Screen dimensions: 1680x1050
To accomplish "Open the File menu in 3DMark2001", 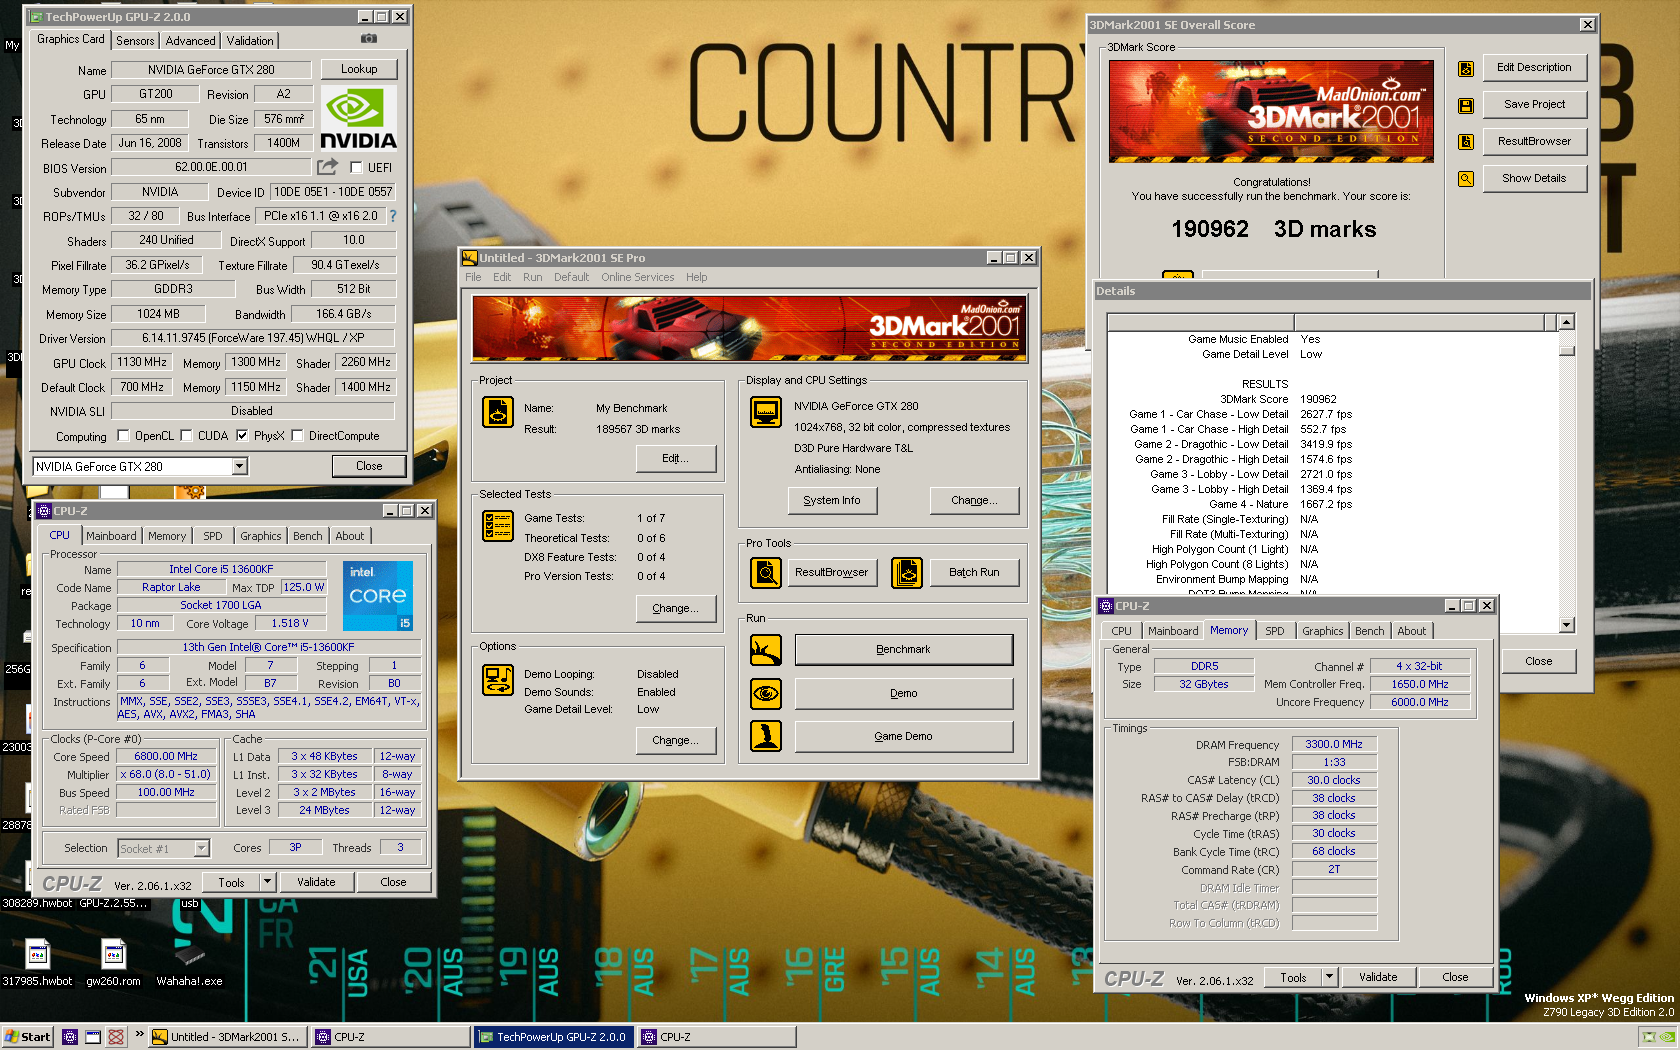I will pos(473,278).
